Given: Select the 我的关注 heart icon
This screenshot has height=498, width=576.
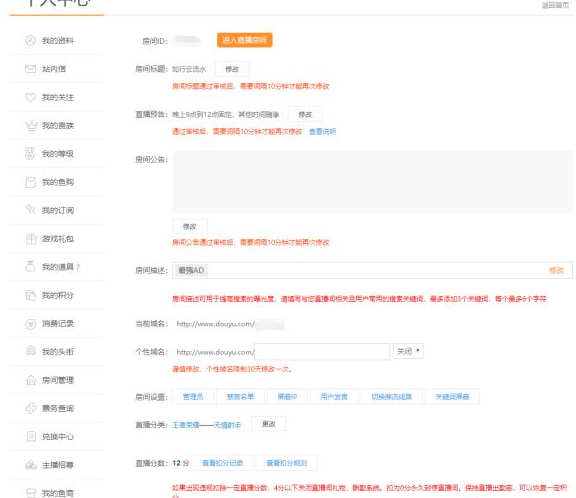Looking at the screenshot, I should [x=30, y=97].
